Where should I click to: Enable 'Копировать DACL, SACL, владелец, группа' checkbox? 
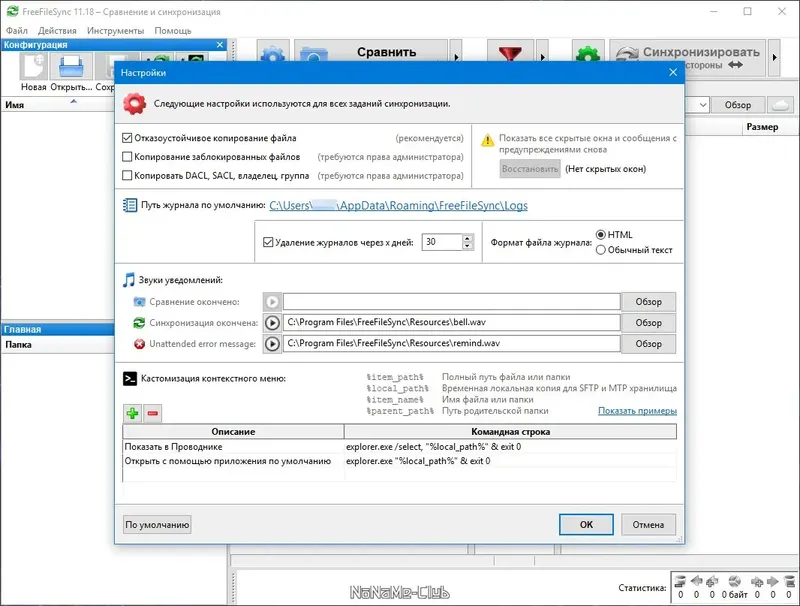click(x=127, y=175)
